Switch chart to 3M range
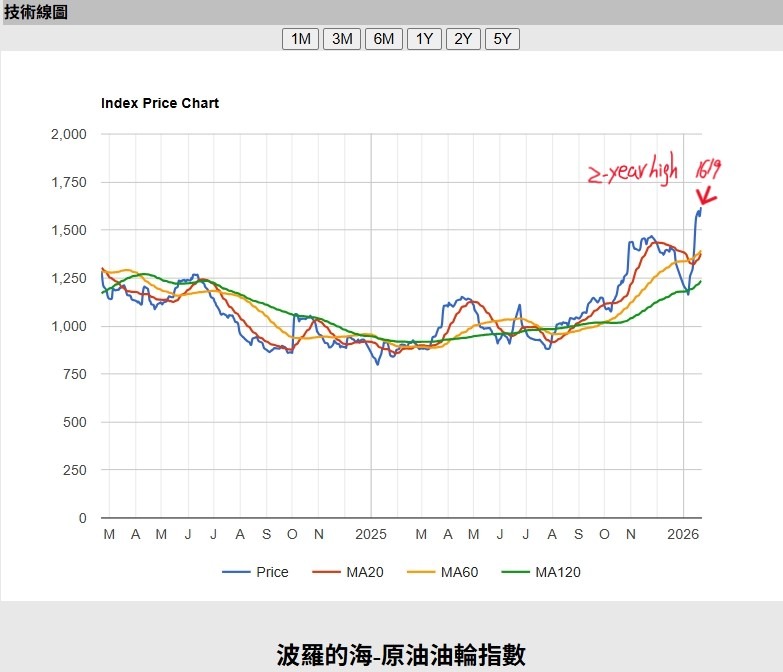The image size is (783, 672). click(x=342, y=39)
